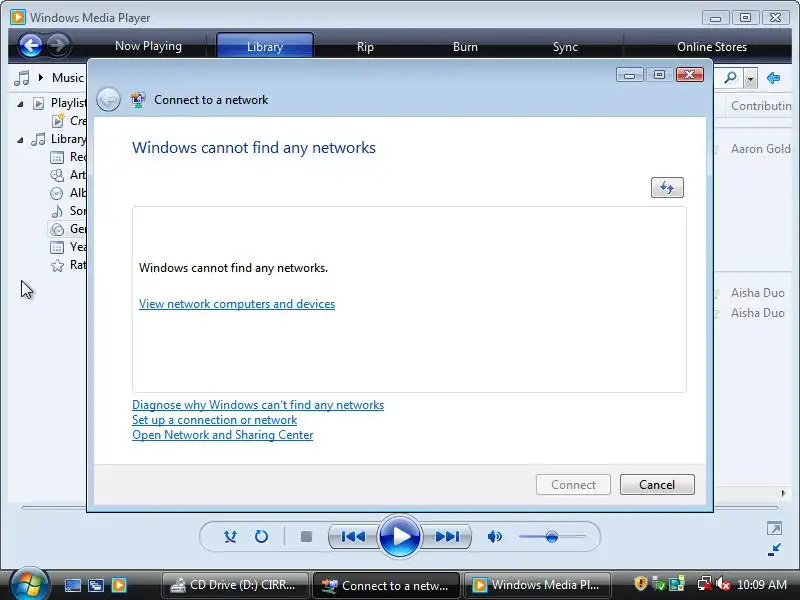Select the Year icon in the Library tree

click(57, 247)
